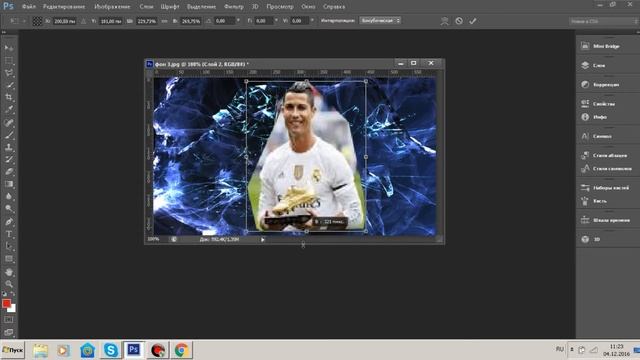Select the Lasso tool
This screenshot has height=360, width=640.
click(x=9, y=73)
